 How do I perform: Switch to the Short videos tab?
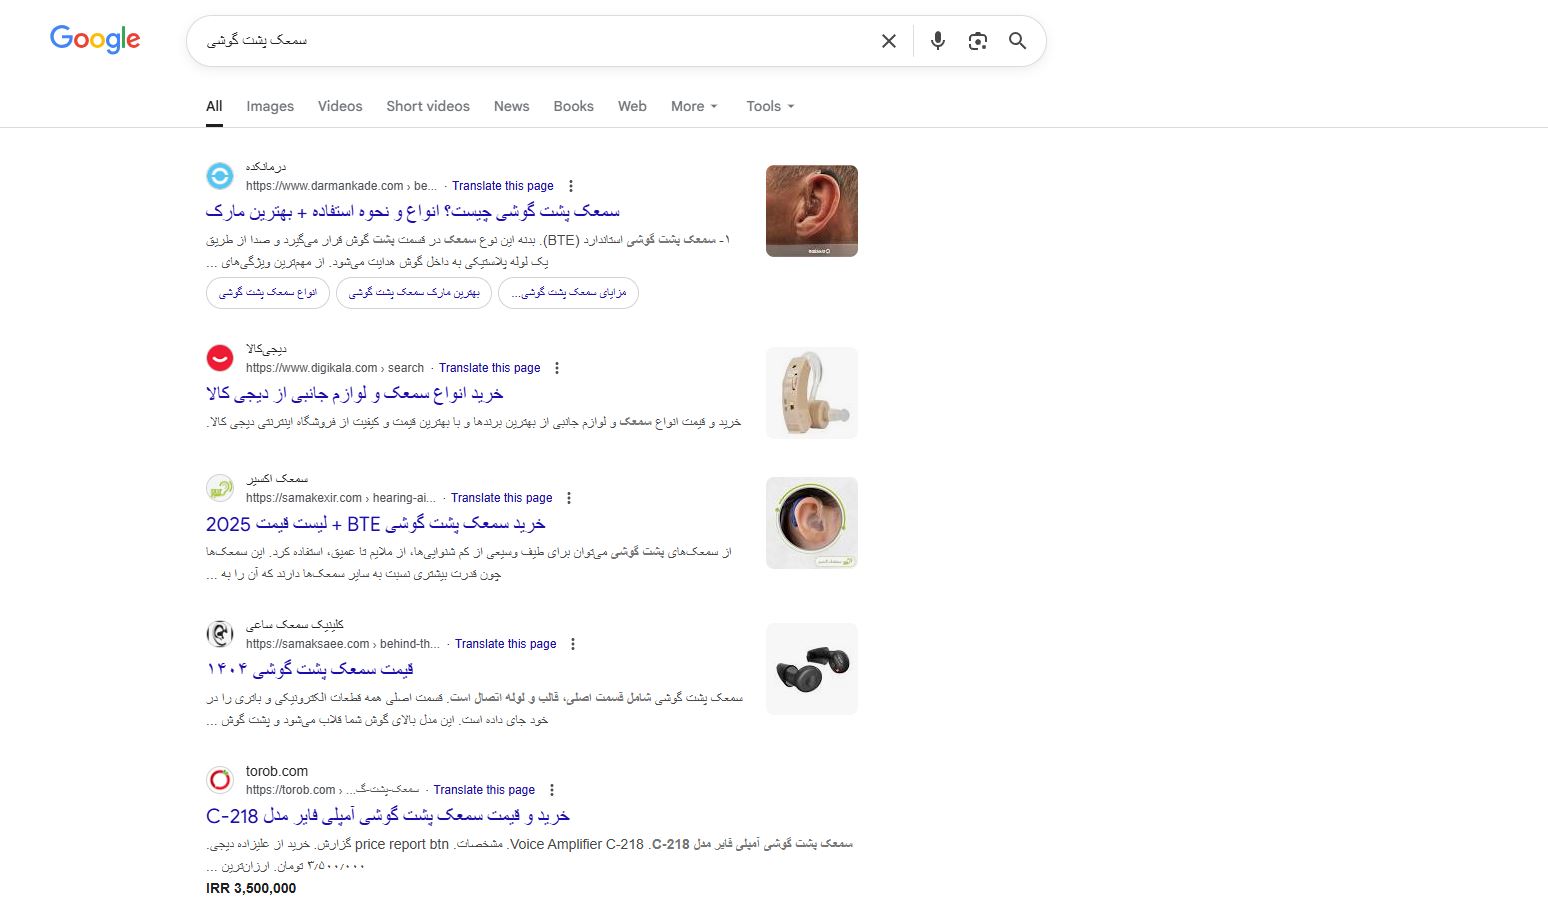pos(428,106)
